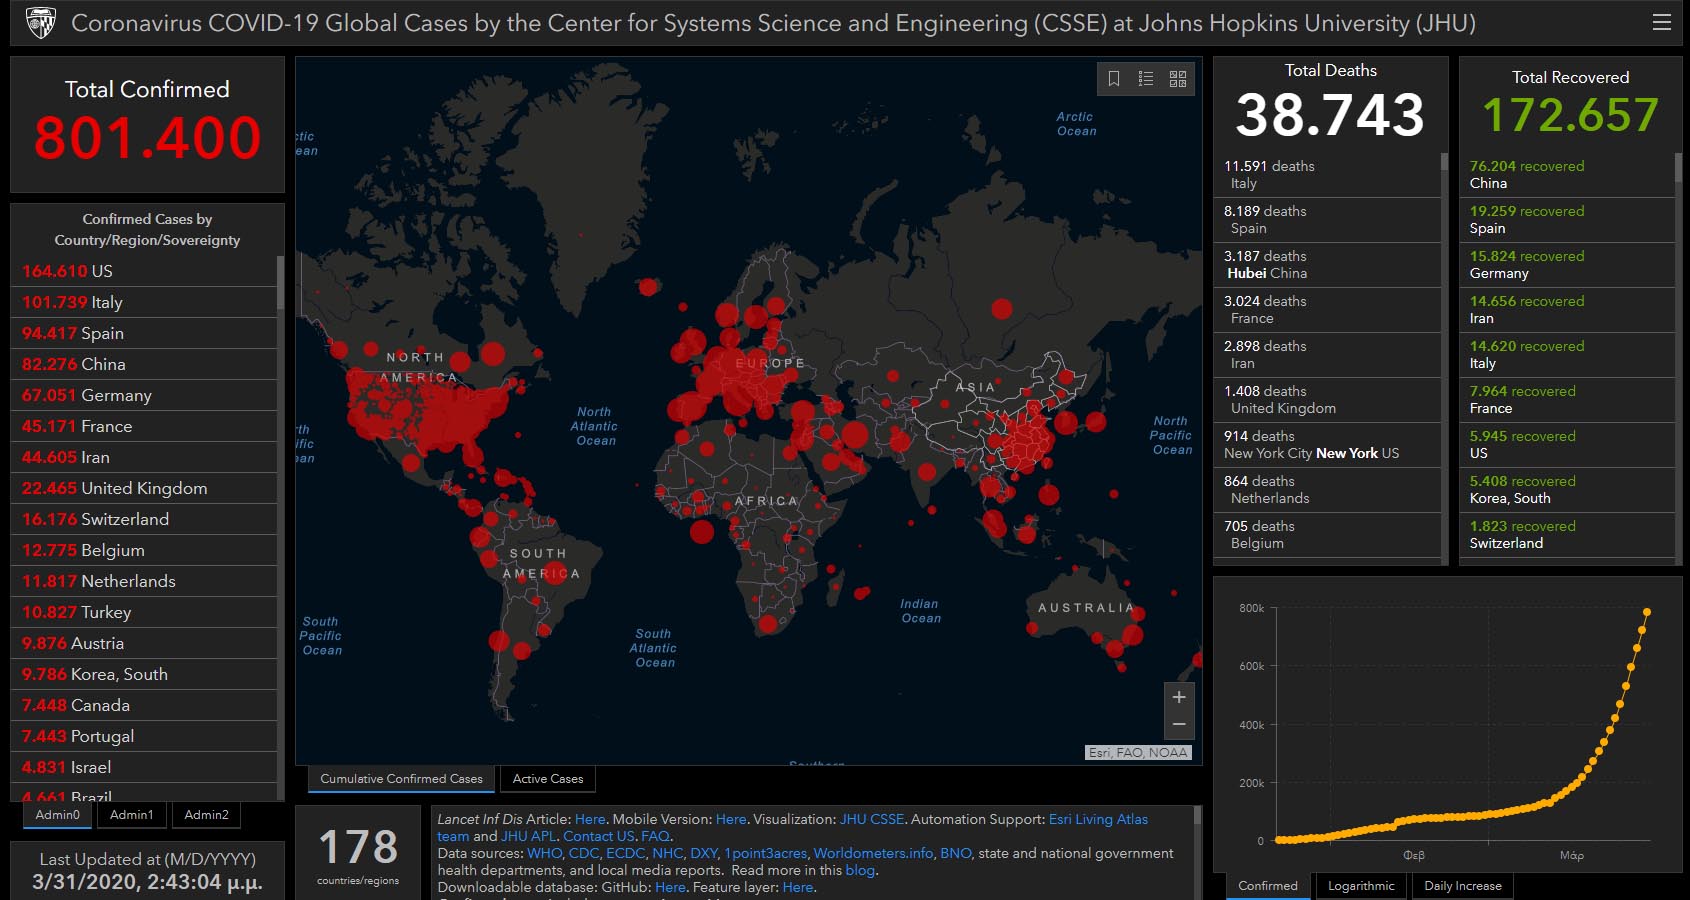Select 94.417 Spain in country list
Screen dimensions: 1690x900
tap(144, 333)
